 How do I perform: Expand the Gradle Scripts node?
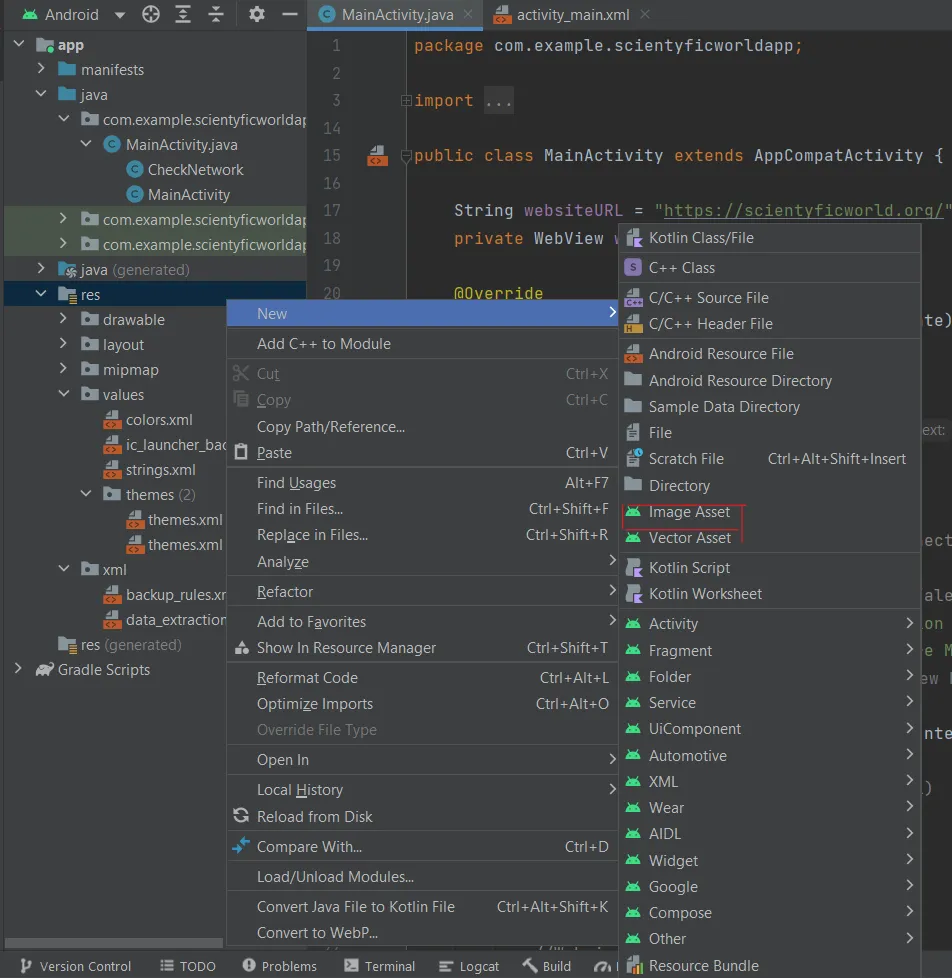point(19,669)
